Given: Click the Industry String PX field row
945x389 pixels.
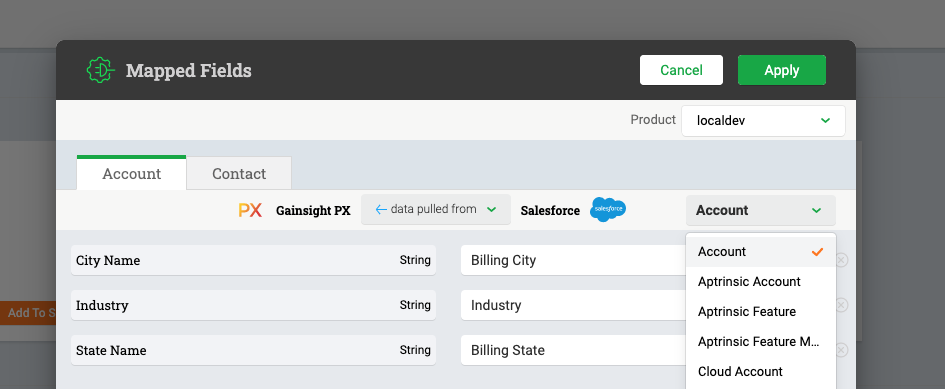Looking at the screenshot, I should [x=253, y=305].
